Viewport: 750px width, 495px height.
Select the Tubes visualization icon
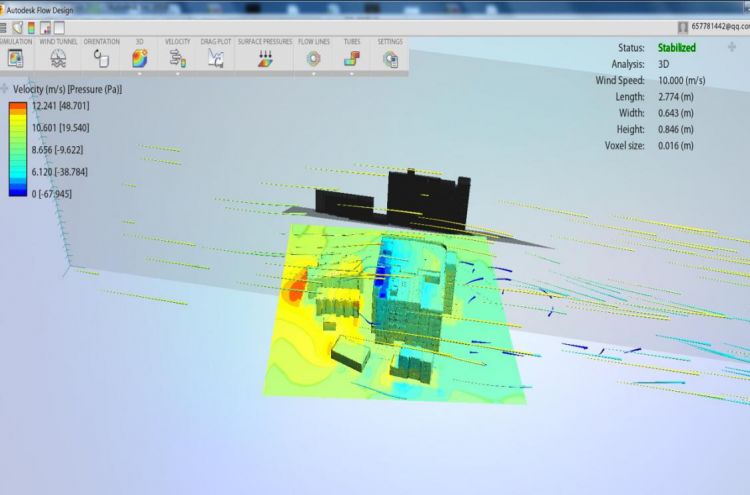[x=352, y=58]
